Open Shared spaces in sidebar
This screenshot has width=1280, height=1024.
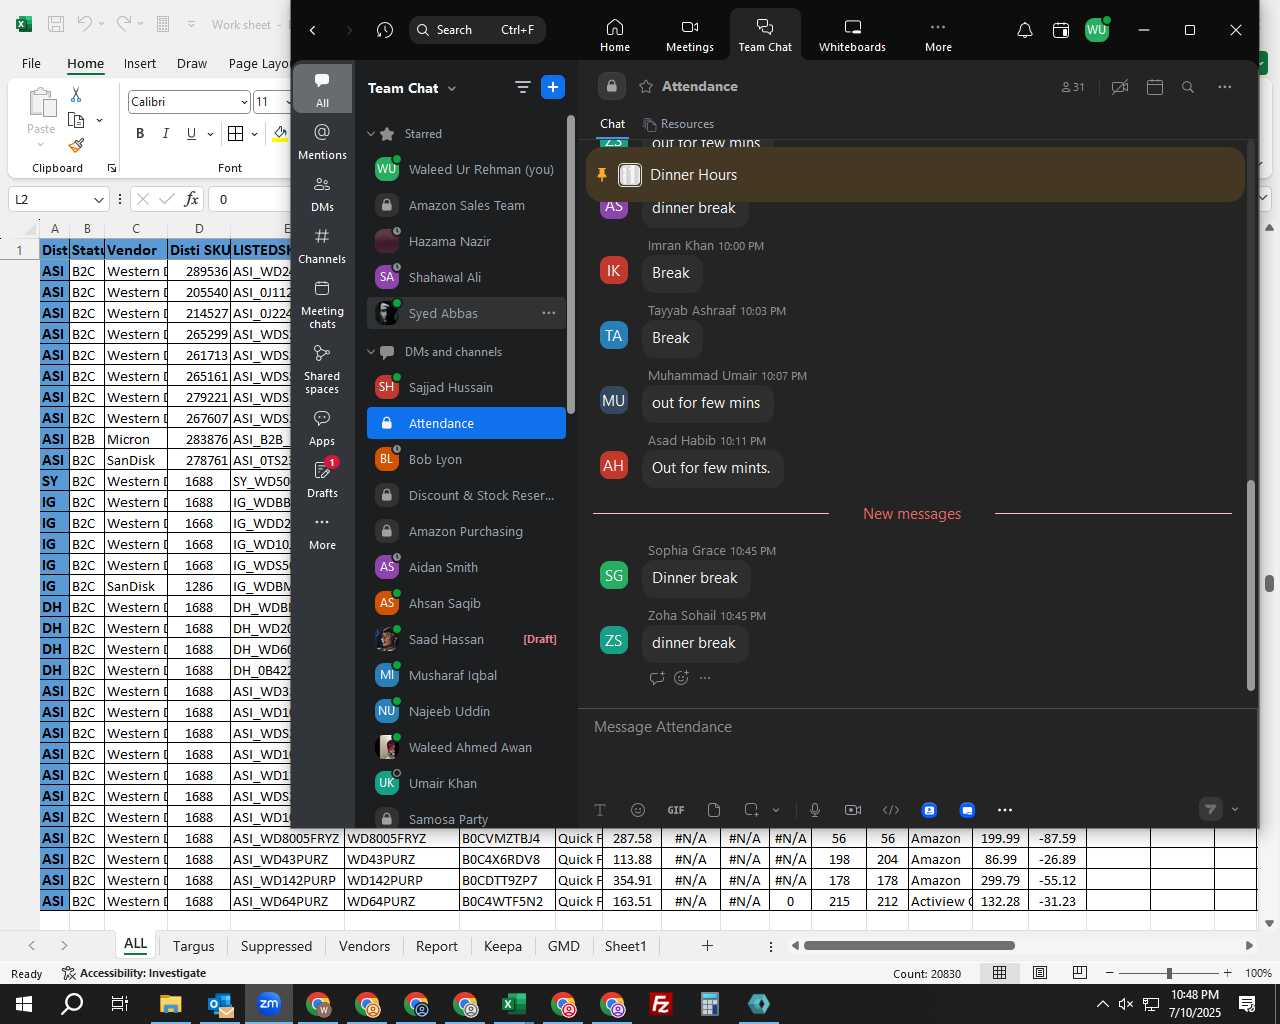click(x=322, y=369)
